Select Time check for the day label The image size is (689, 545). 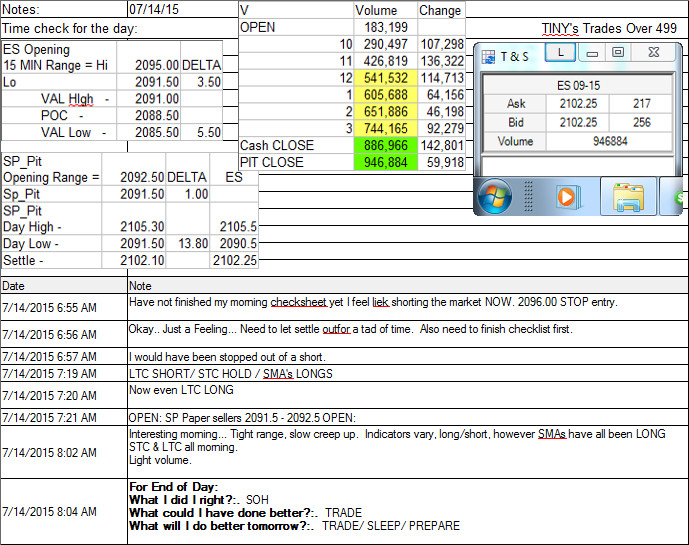tap(70, 29)
